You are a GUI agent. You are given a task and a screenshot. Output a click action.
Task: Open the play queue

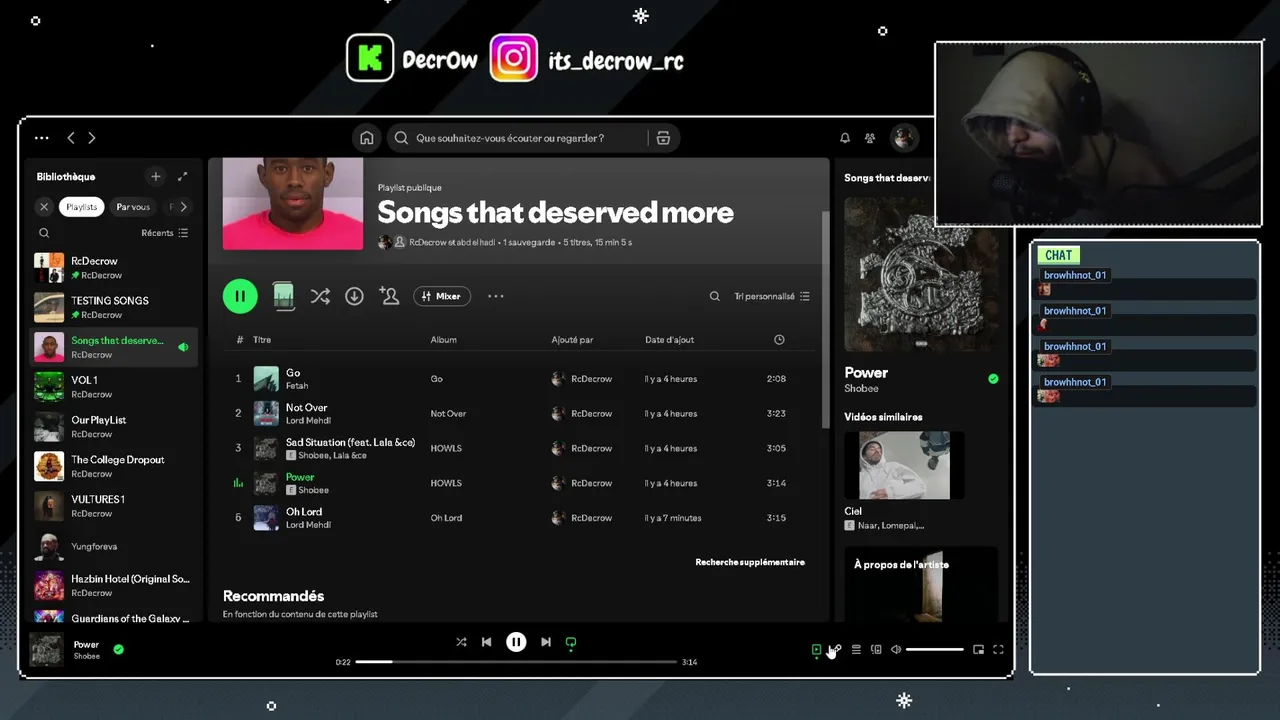coord(856,649)
